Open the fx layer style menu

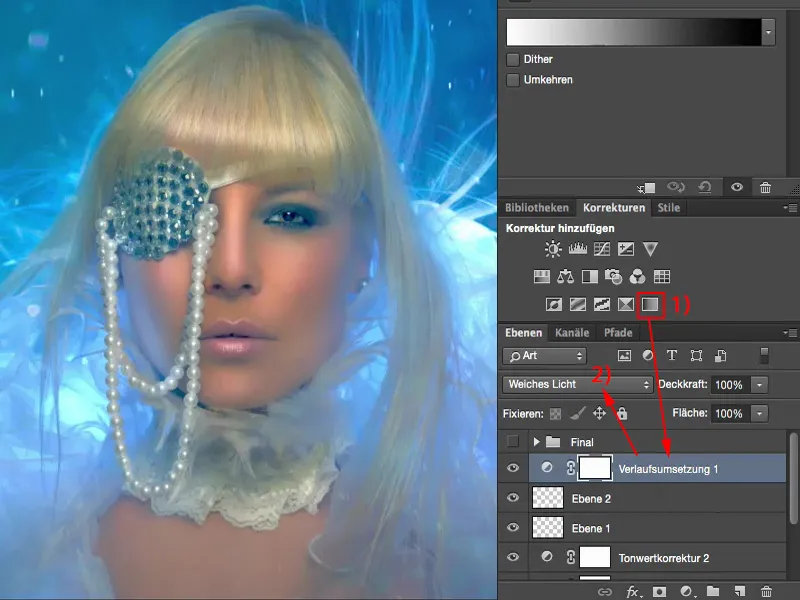tap(633, 592)
